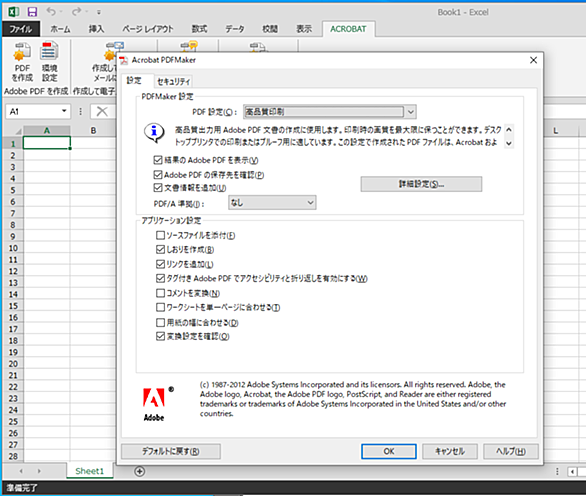586x496 pixels.
Task: Click the 準備完了 status bar text
Action: (x=22, y=488)
